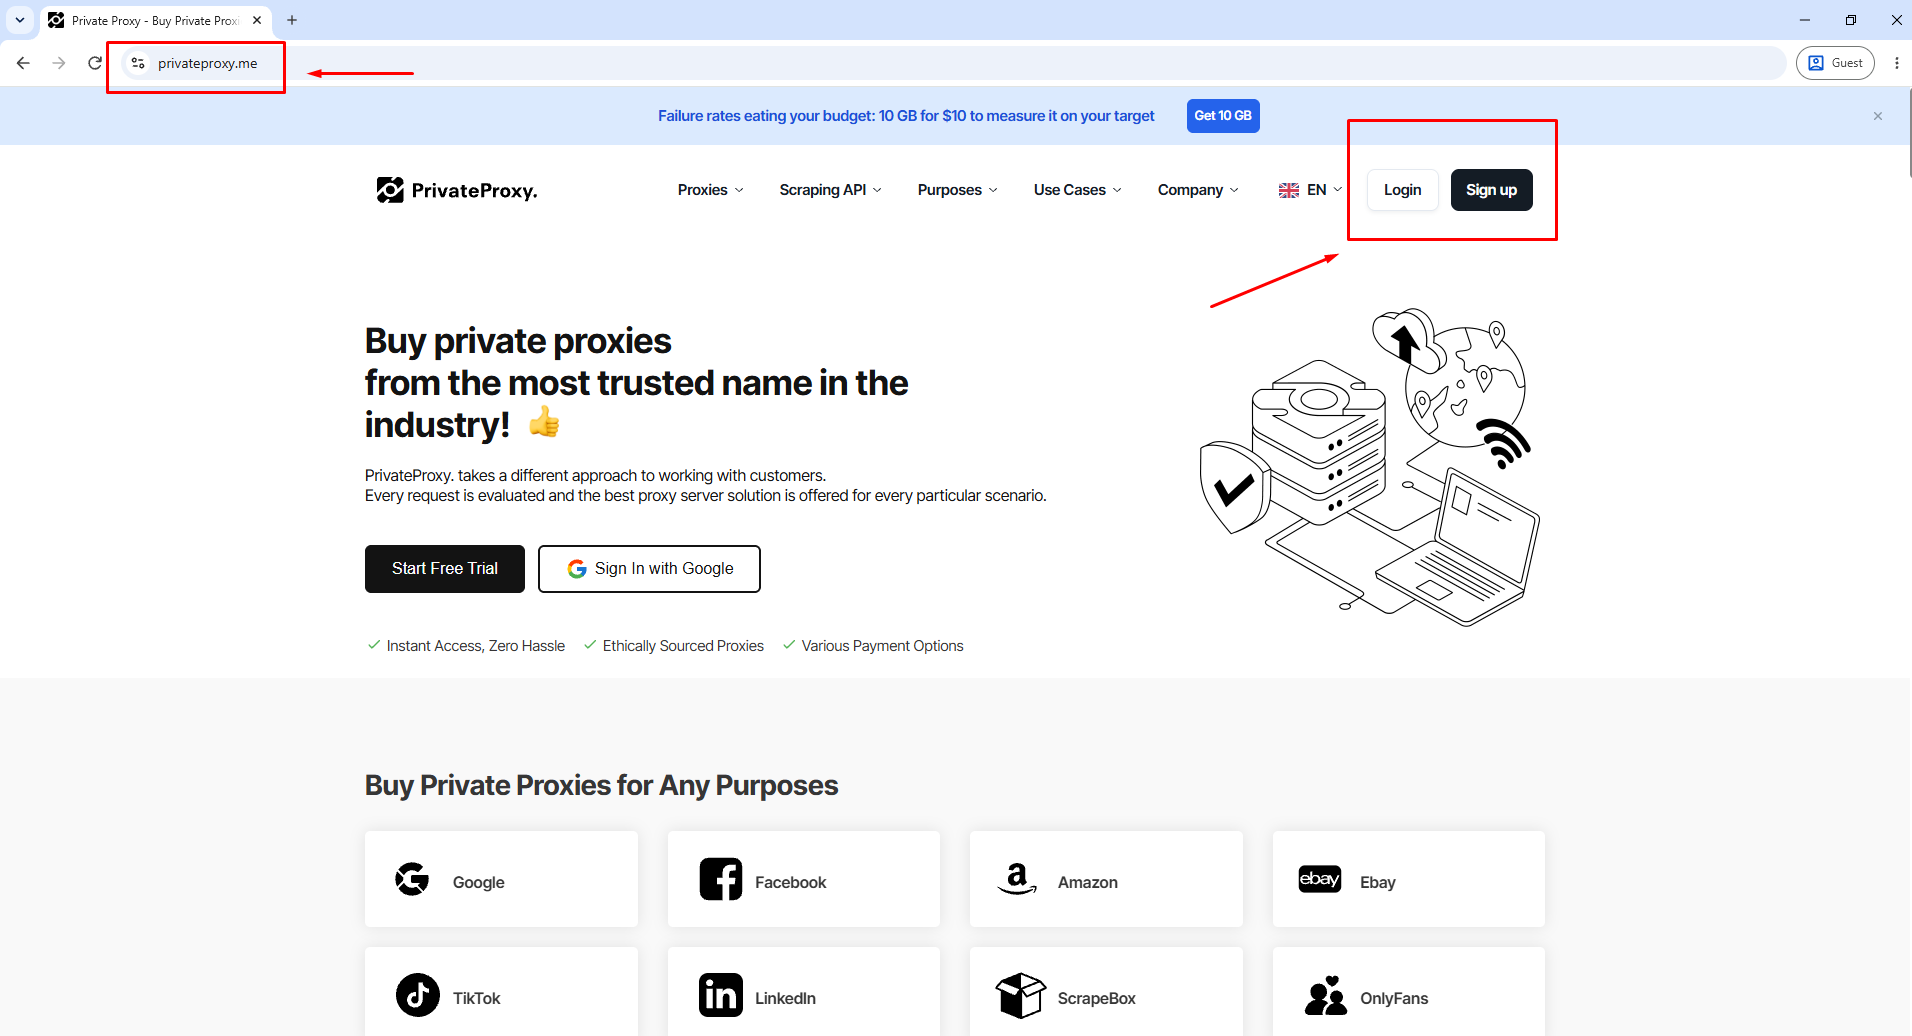
Task: Expand the Use Cases menu
Action: 1077,190
